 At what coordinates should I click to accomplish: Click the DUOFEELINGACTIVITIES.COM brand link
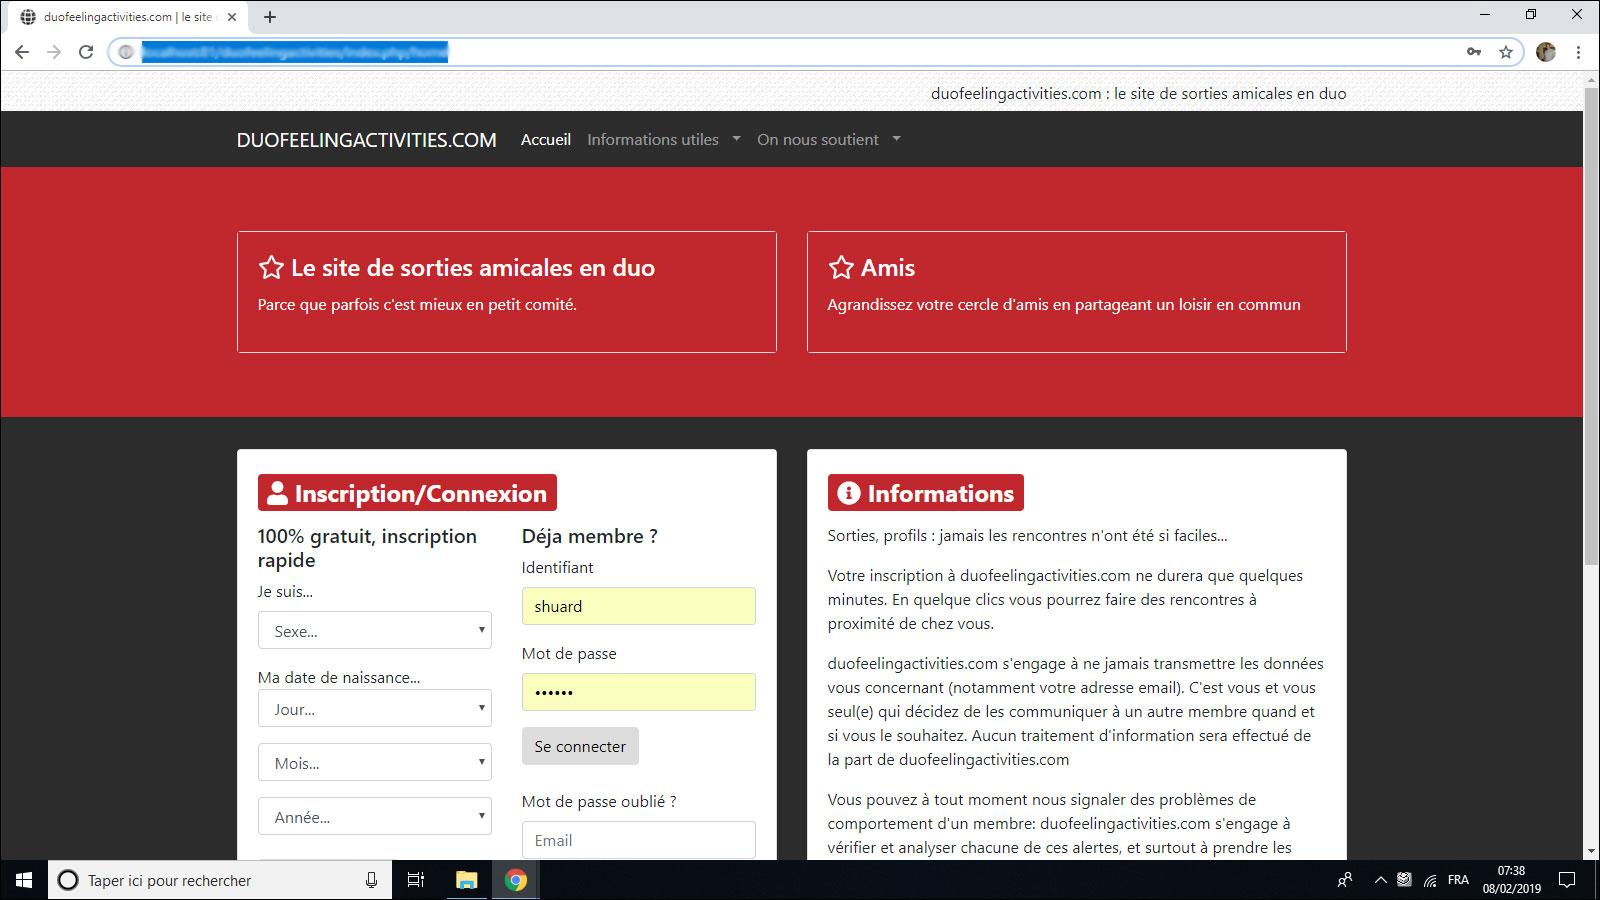[366, 140]
